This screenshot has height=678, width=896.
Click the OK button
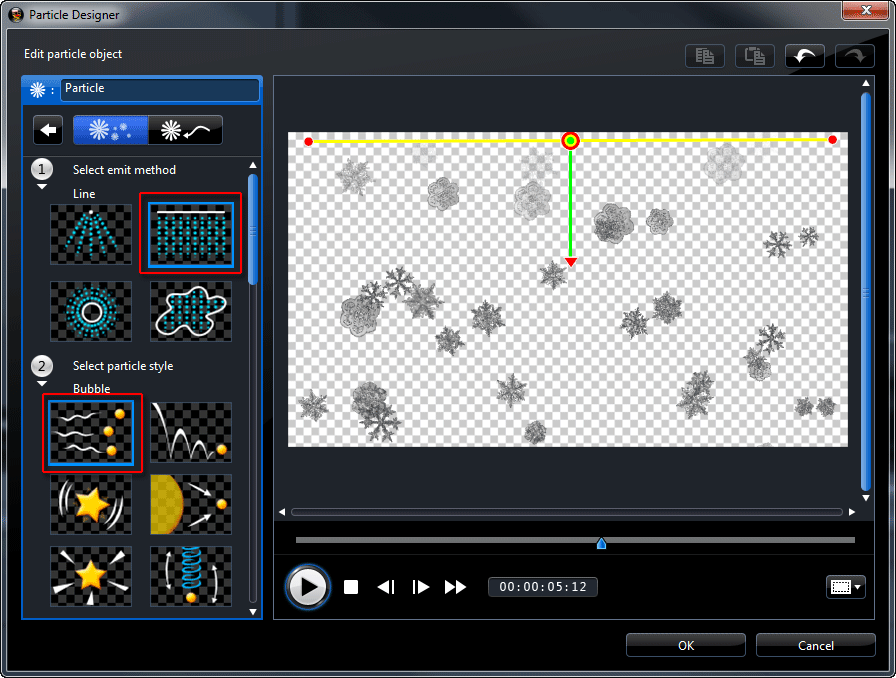686,645
